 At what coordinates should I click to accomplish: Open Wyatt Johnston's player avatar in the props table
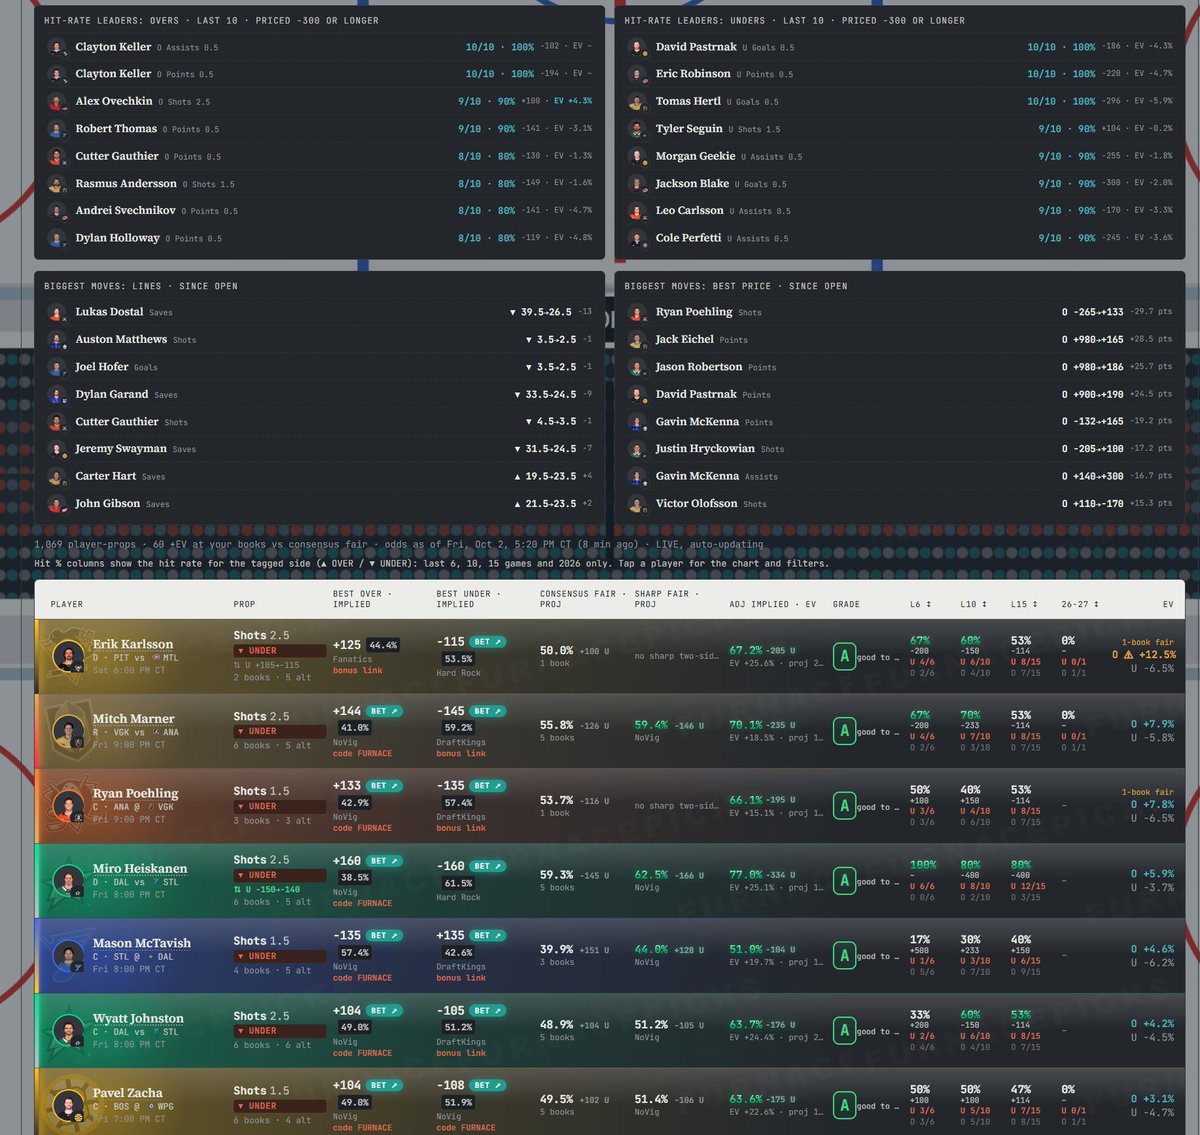click(68, 1032)
